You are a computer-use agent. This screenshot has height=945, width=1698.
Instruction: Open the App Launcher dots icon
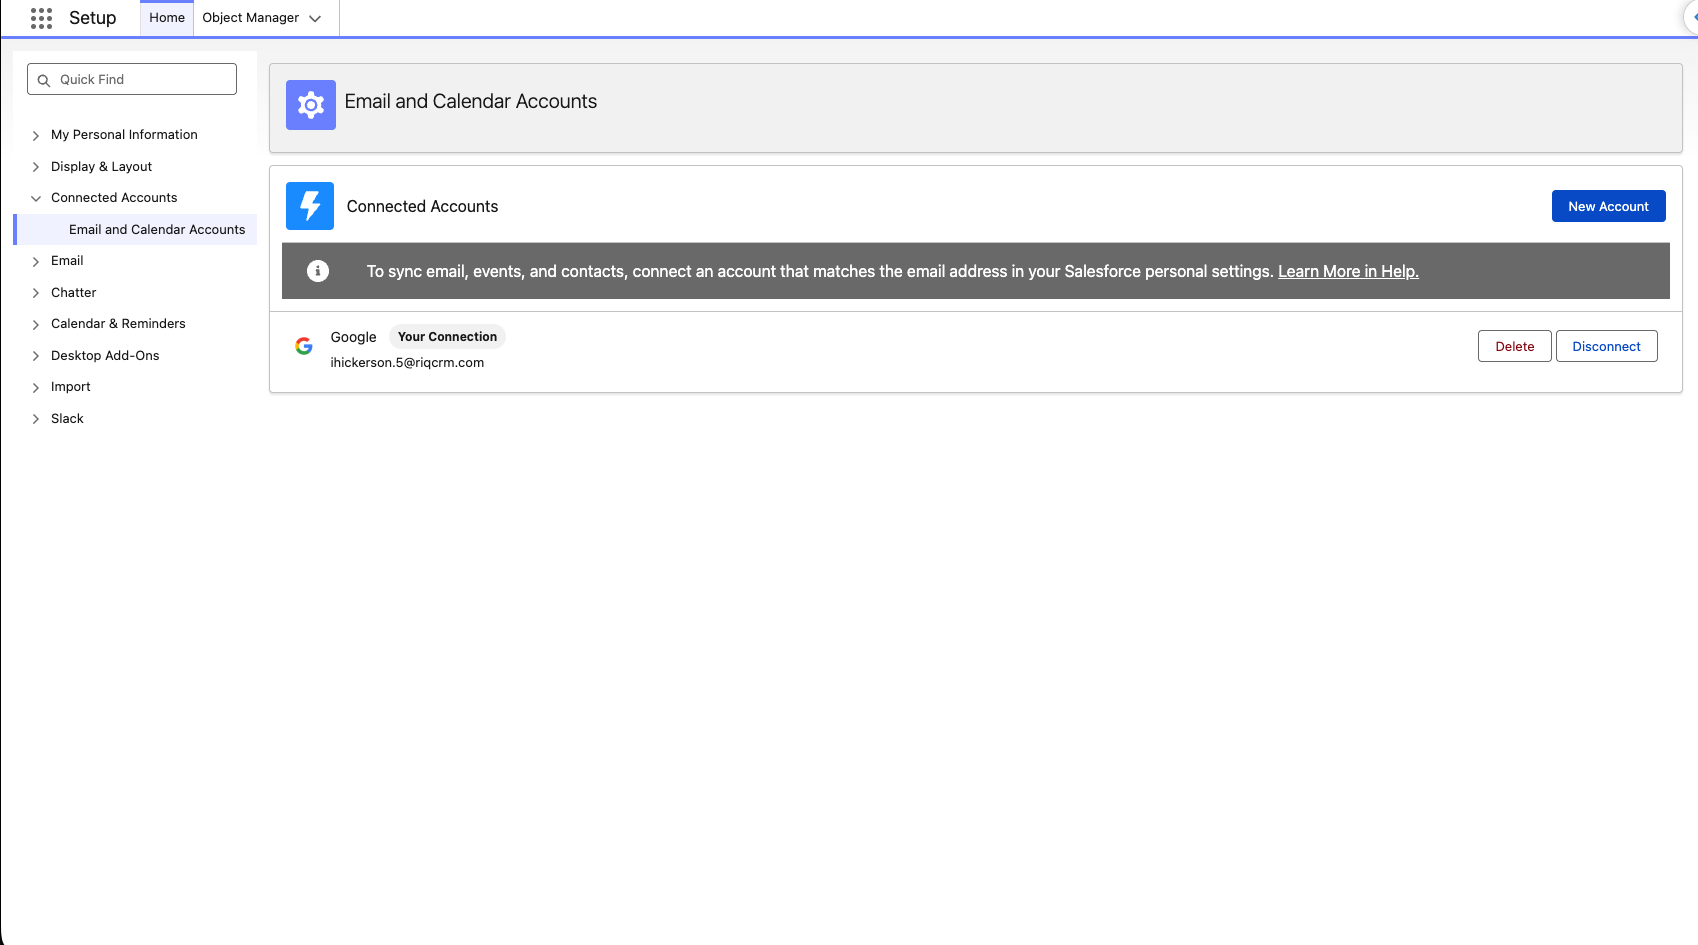pyautogui.click(x=41, y=18)
